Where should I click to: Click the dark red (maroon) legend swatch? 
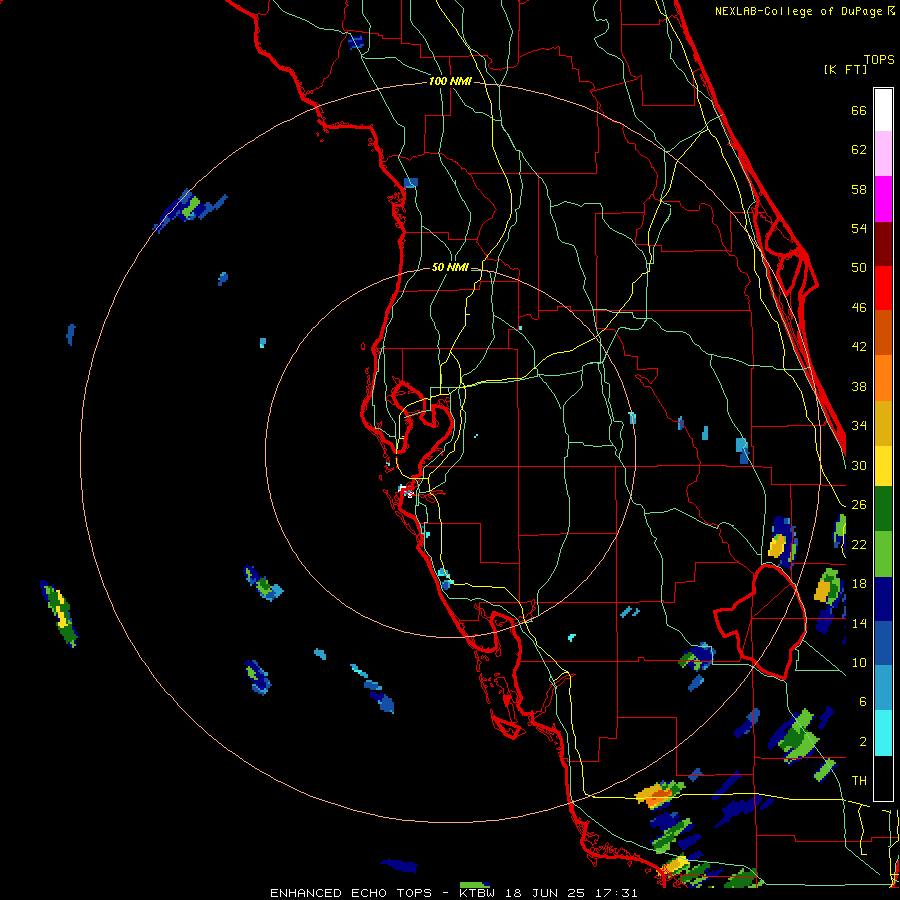(x=883, y=244)
